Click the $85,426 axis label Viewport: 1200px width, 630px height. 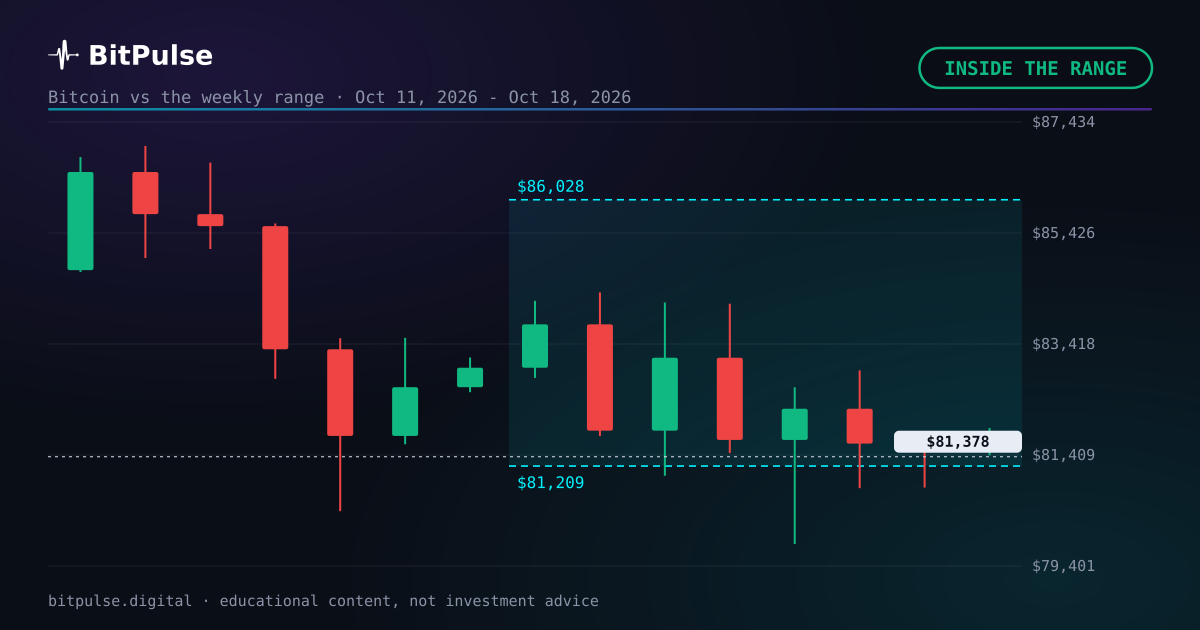pyautogui.click(x=1063, y=233)
